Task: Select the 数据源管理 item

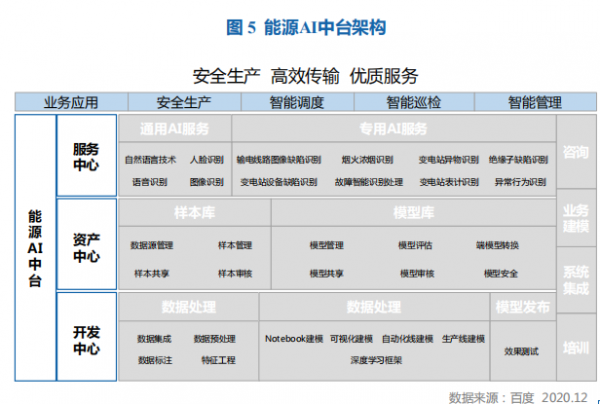Action: (152, 245)
